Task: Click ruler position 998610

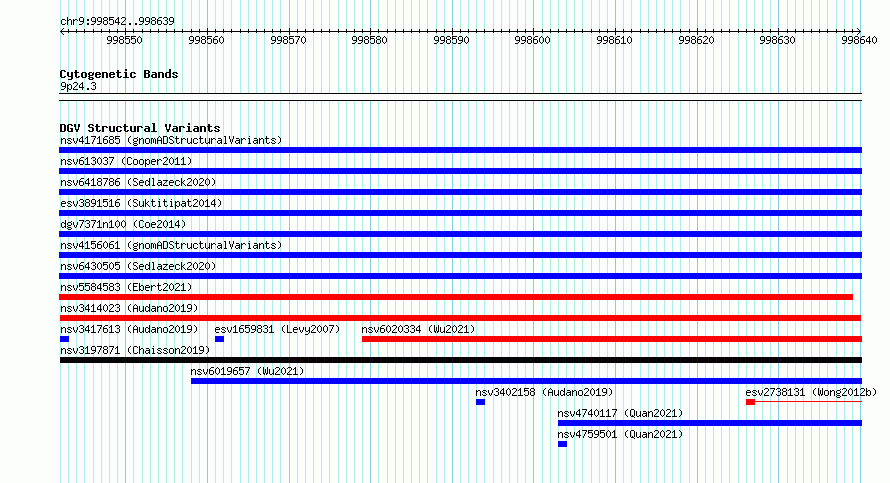Action: [x=614, y=40]
